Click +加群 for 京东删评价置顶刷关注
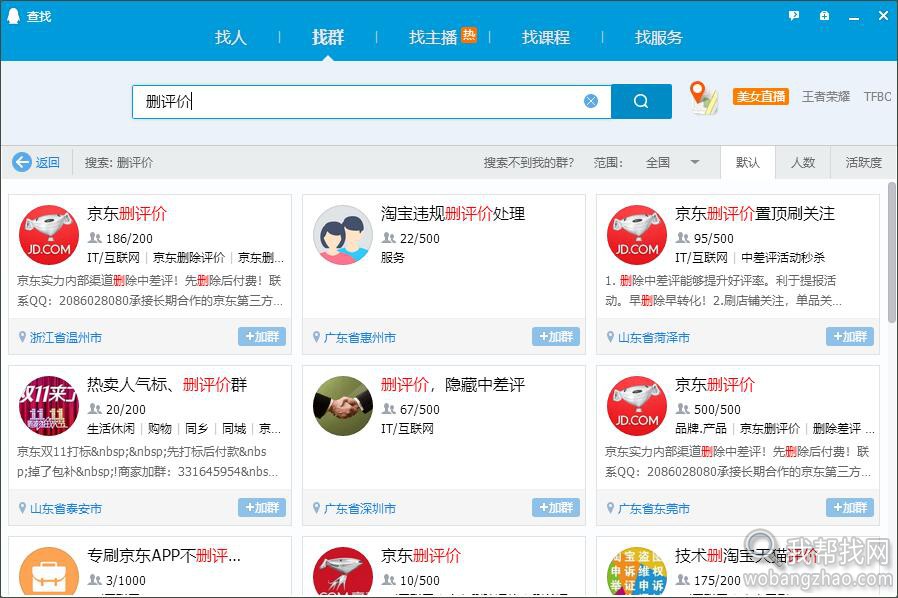Viewport: 898px width, 598px height. click(850, 336)
